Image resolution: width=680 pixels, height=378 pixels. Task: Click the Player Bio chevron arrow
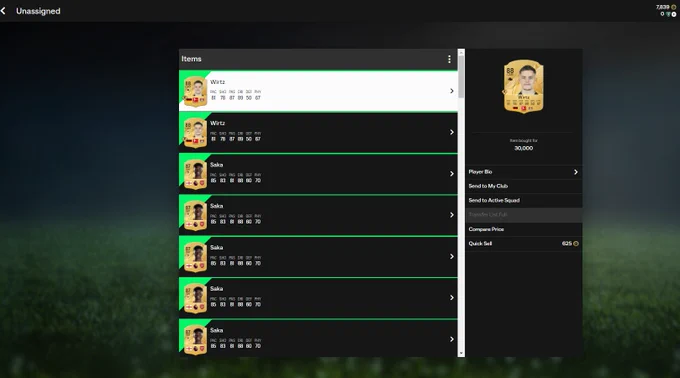(x=575, y=172)
